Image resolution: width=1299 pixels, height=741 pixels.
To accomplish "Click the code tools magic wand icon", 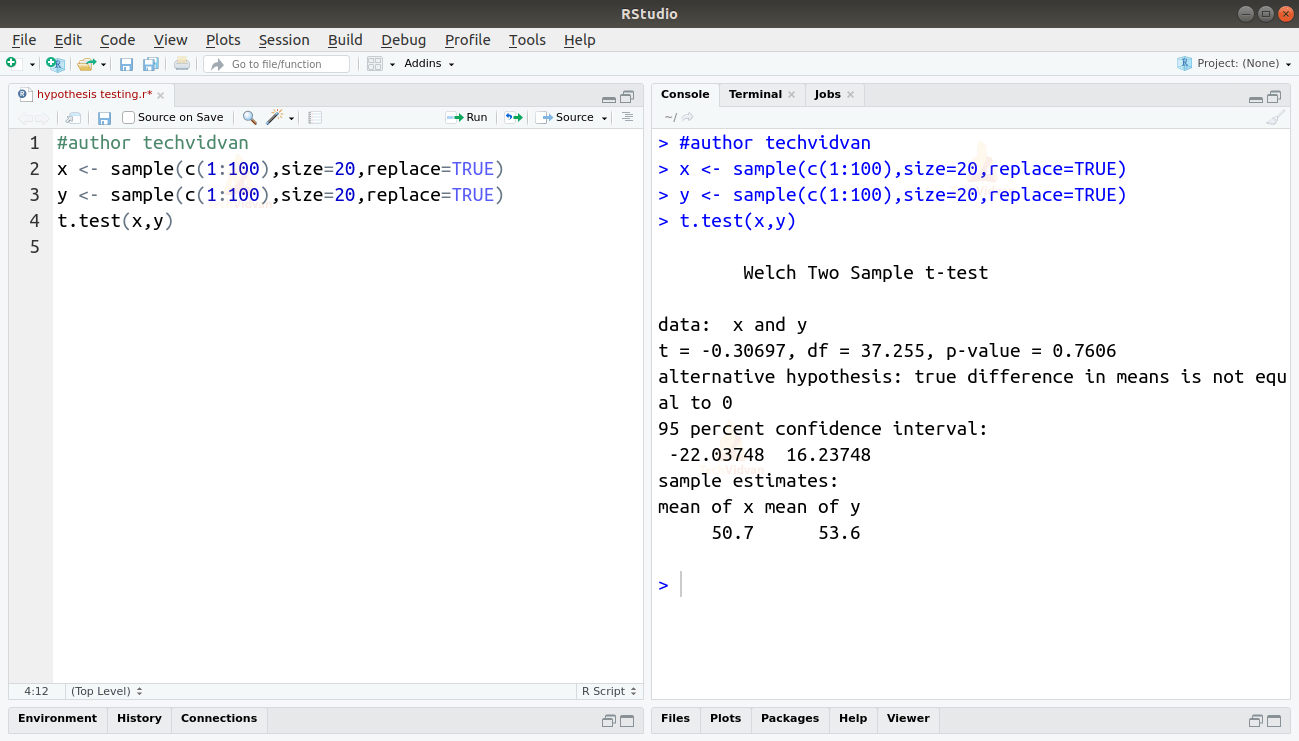I will pyautogui.click(x=275, y=117).
